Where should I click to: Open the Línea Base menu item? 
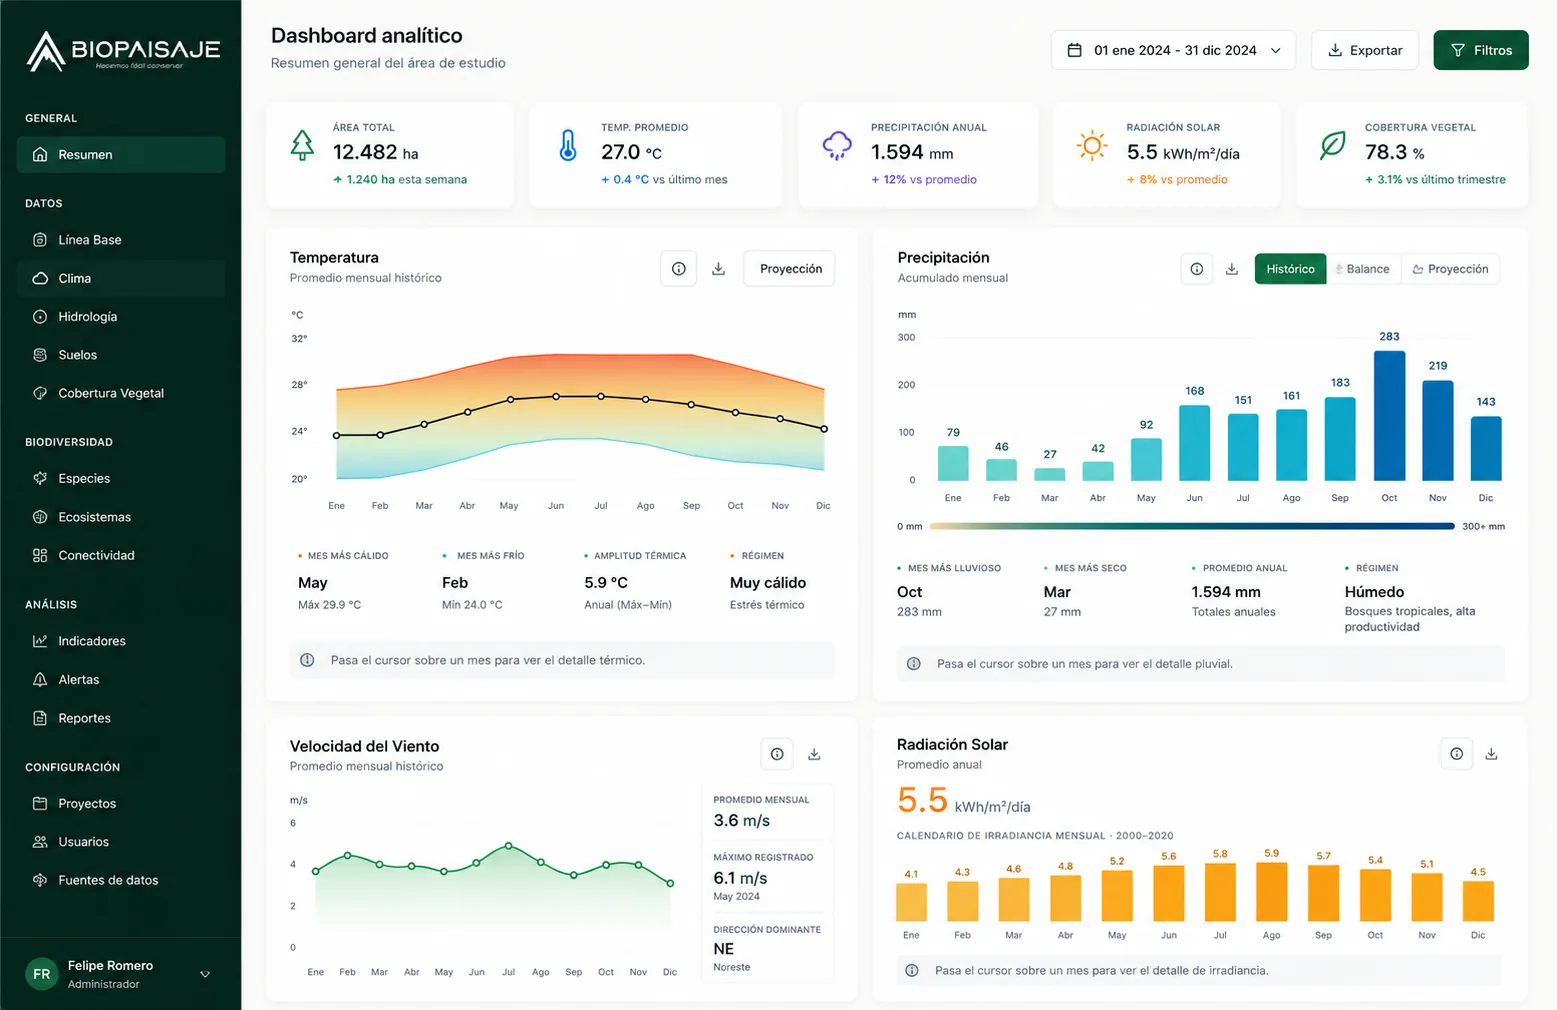[121, 240]
